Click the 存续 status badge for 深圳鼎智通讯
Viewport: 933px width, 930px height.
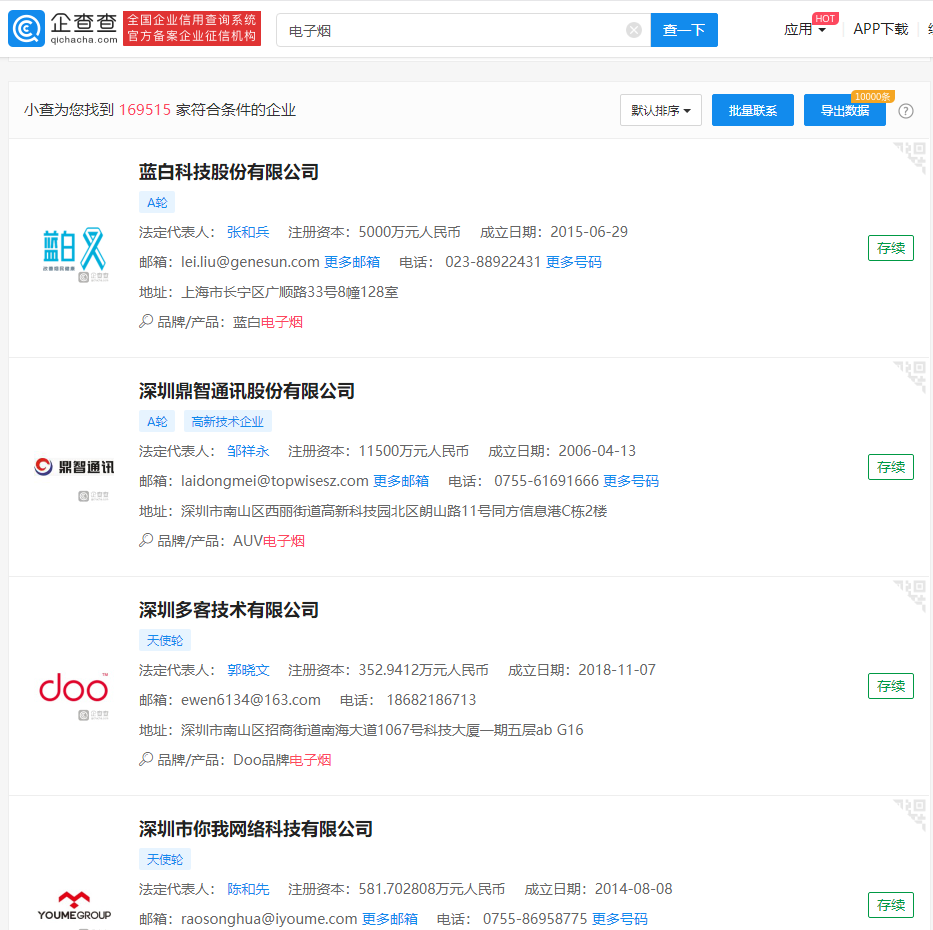(x=891, y=467)
